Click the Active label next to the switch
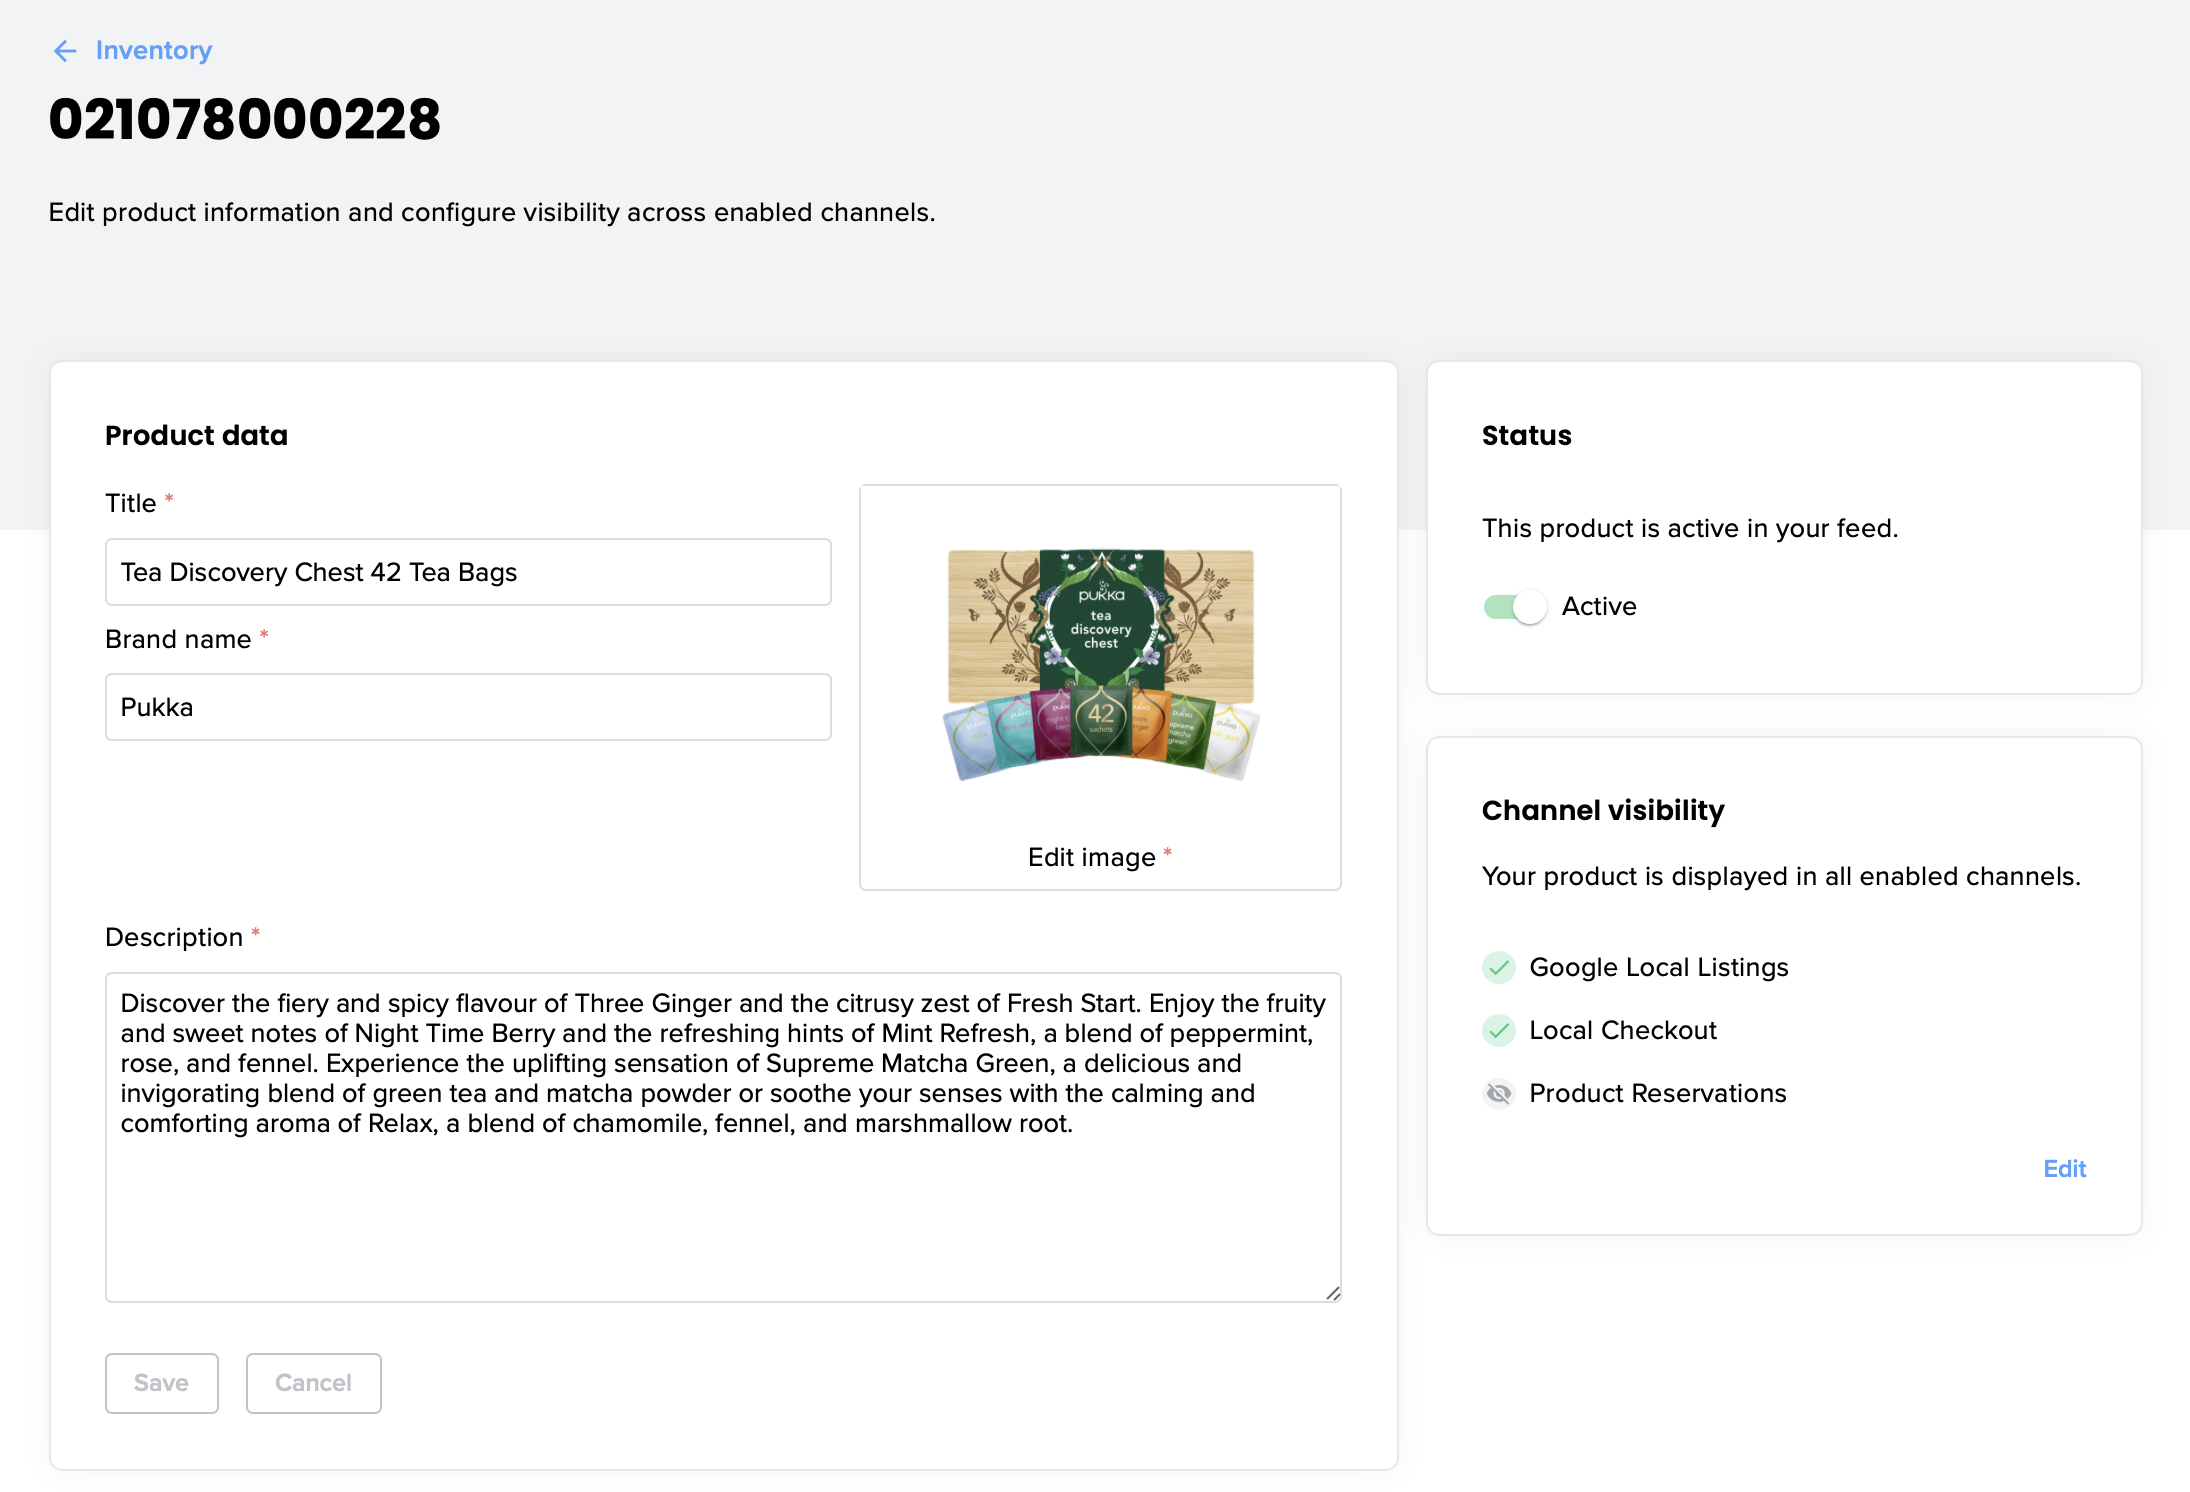Screen dimensions: 2190x1492 pos(1598,607)
